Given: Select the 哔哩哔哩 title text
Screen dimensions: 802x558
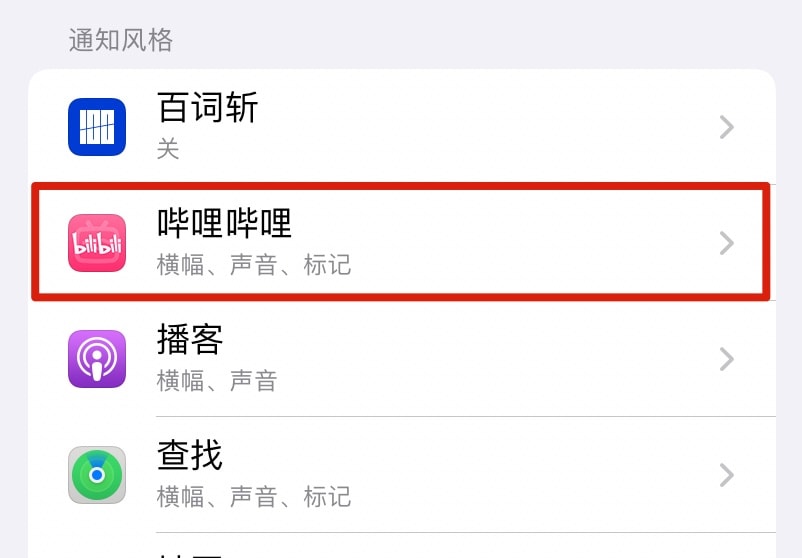Looking at the screenshot, I should coord(225,224).
